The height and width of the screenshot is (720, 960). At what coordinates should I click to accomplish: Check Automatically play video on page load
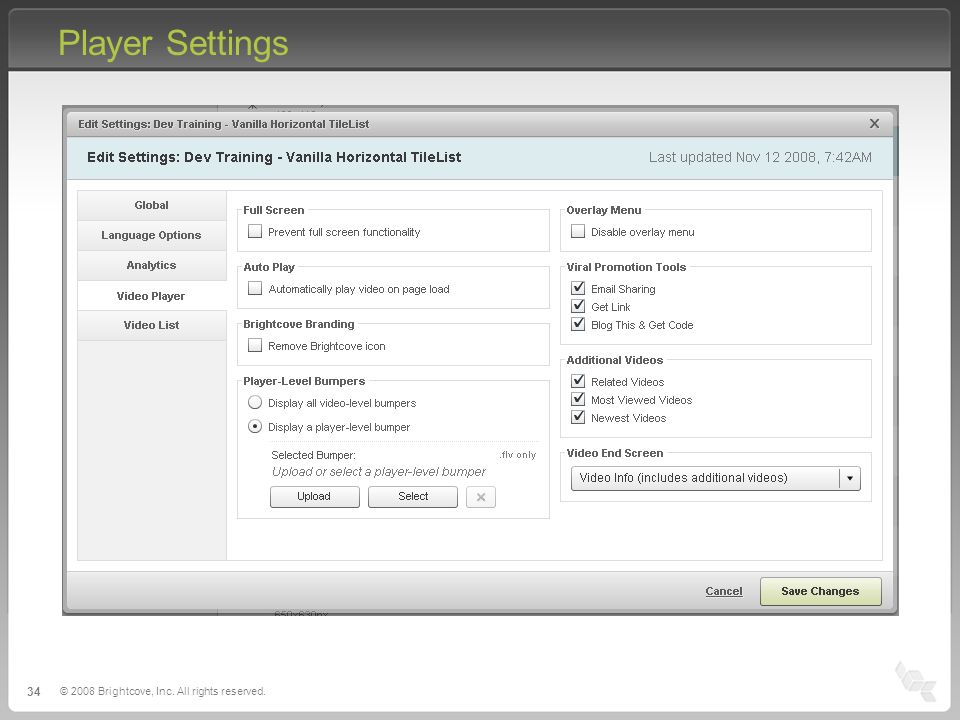click(255, 288)
